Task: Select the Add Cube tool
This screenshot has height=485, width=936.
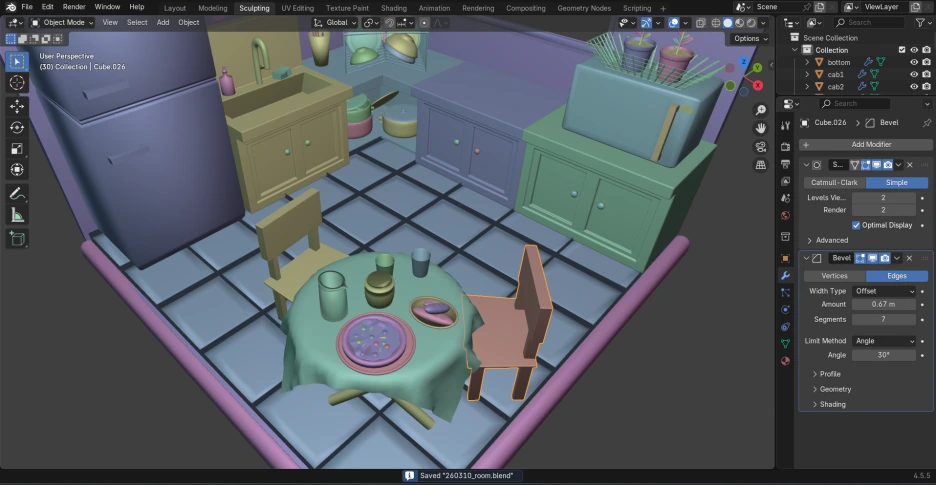Action: tap(17, 238)
